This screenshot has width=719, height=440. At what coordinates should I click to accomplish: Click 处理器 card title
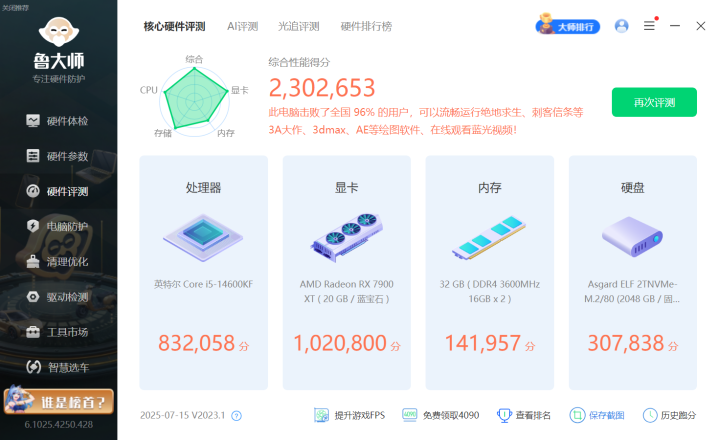tap(203, 187)
